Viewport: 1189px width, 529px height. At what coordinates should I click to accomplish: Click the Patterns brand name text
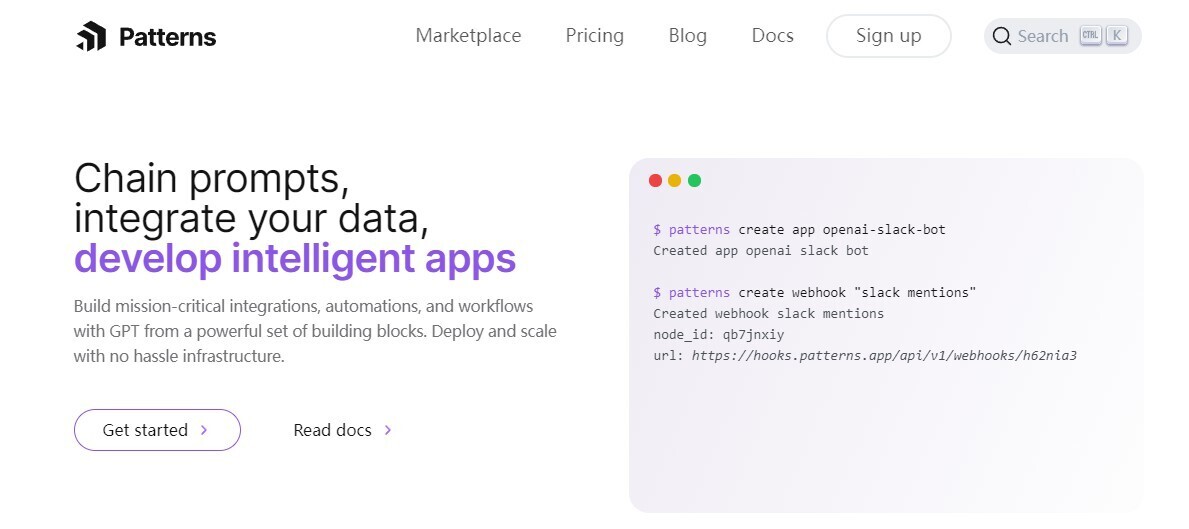point(167,37)
